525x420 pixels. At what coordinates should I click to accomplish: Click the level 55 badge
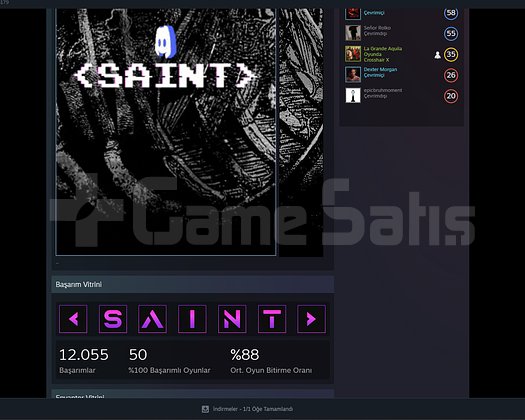tap(451, 33)
